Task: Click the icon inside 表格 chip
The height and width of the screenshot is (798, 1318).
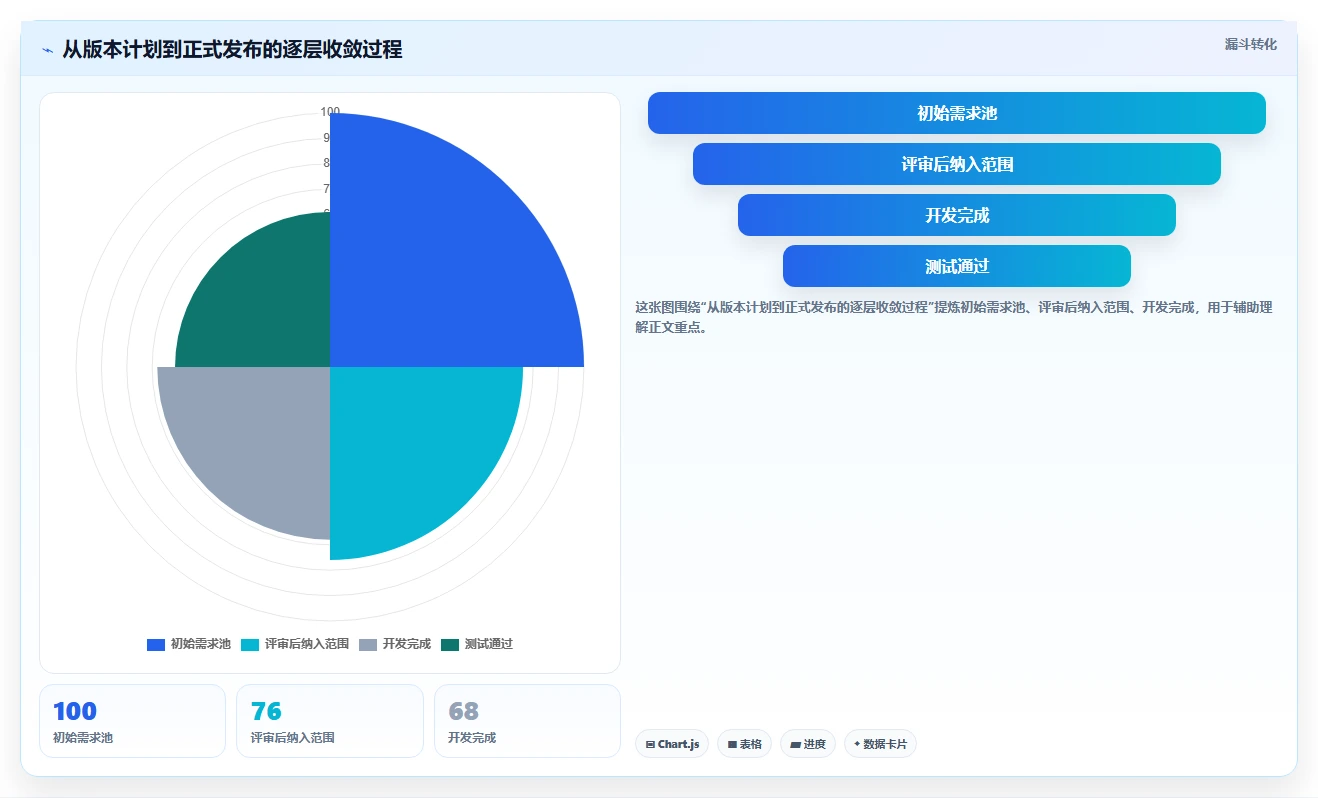Action: click(732, 745)
